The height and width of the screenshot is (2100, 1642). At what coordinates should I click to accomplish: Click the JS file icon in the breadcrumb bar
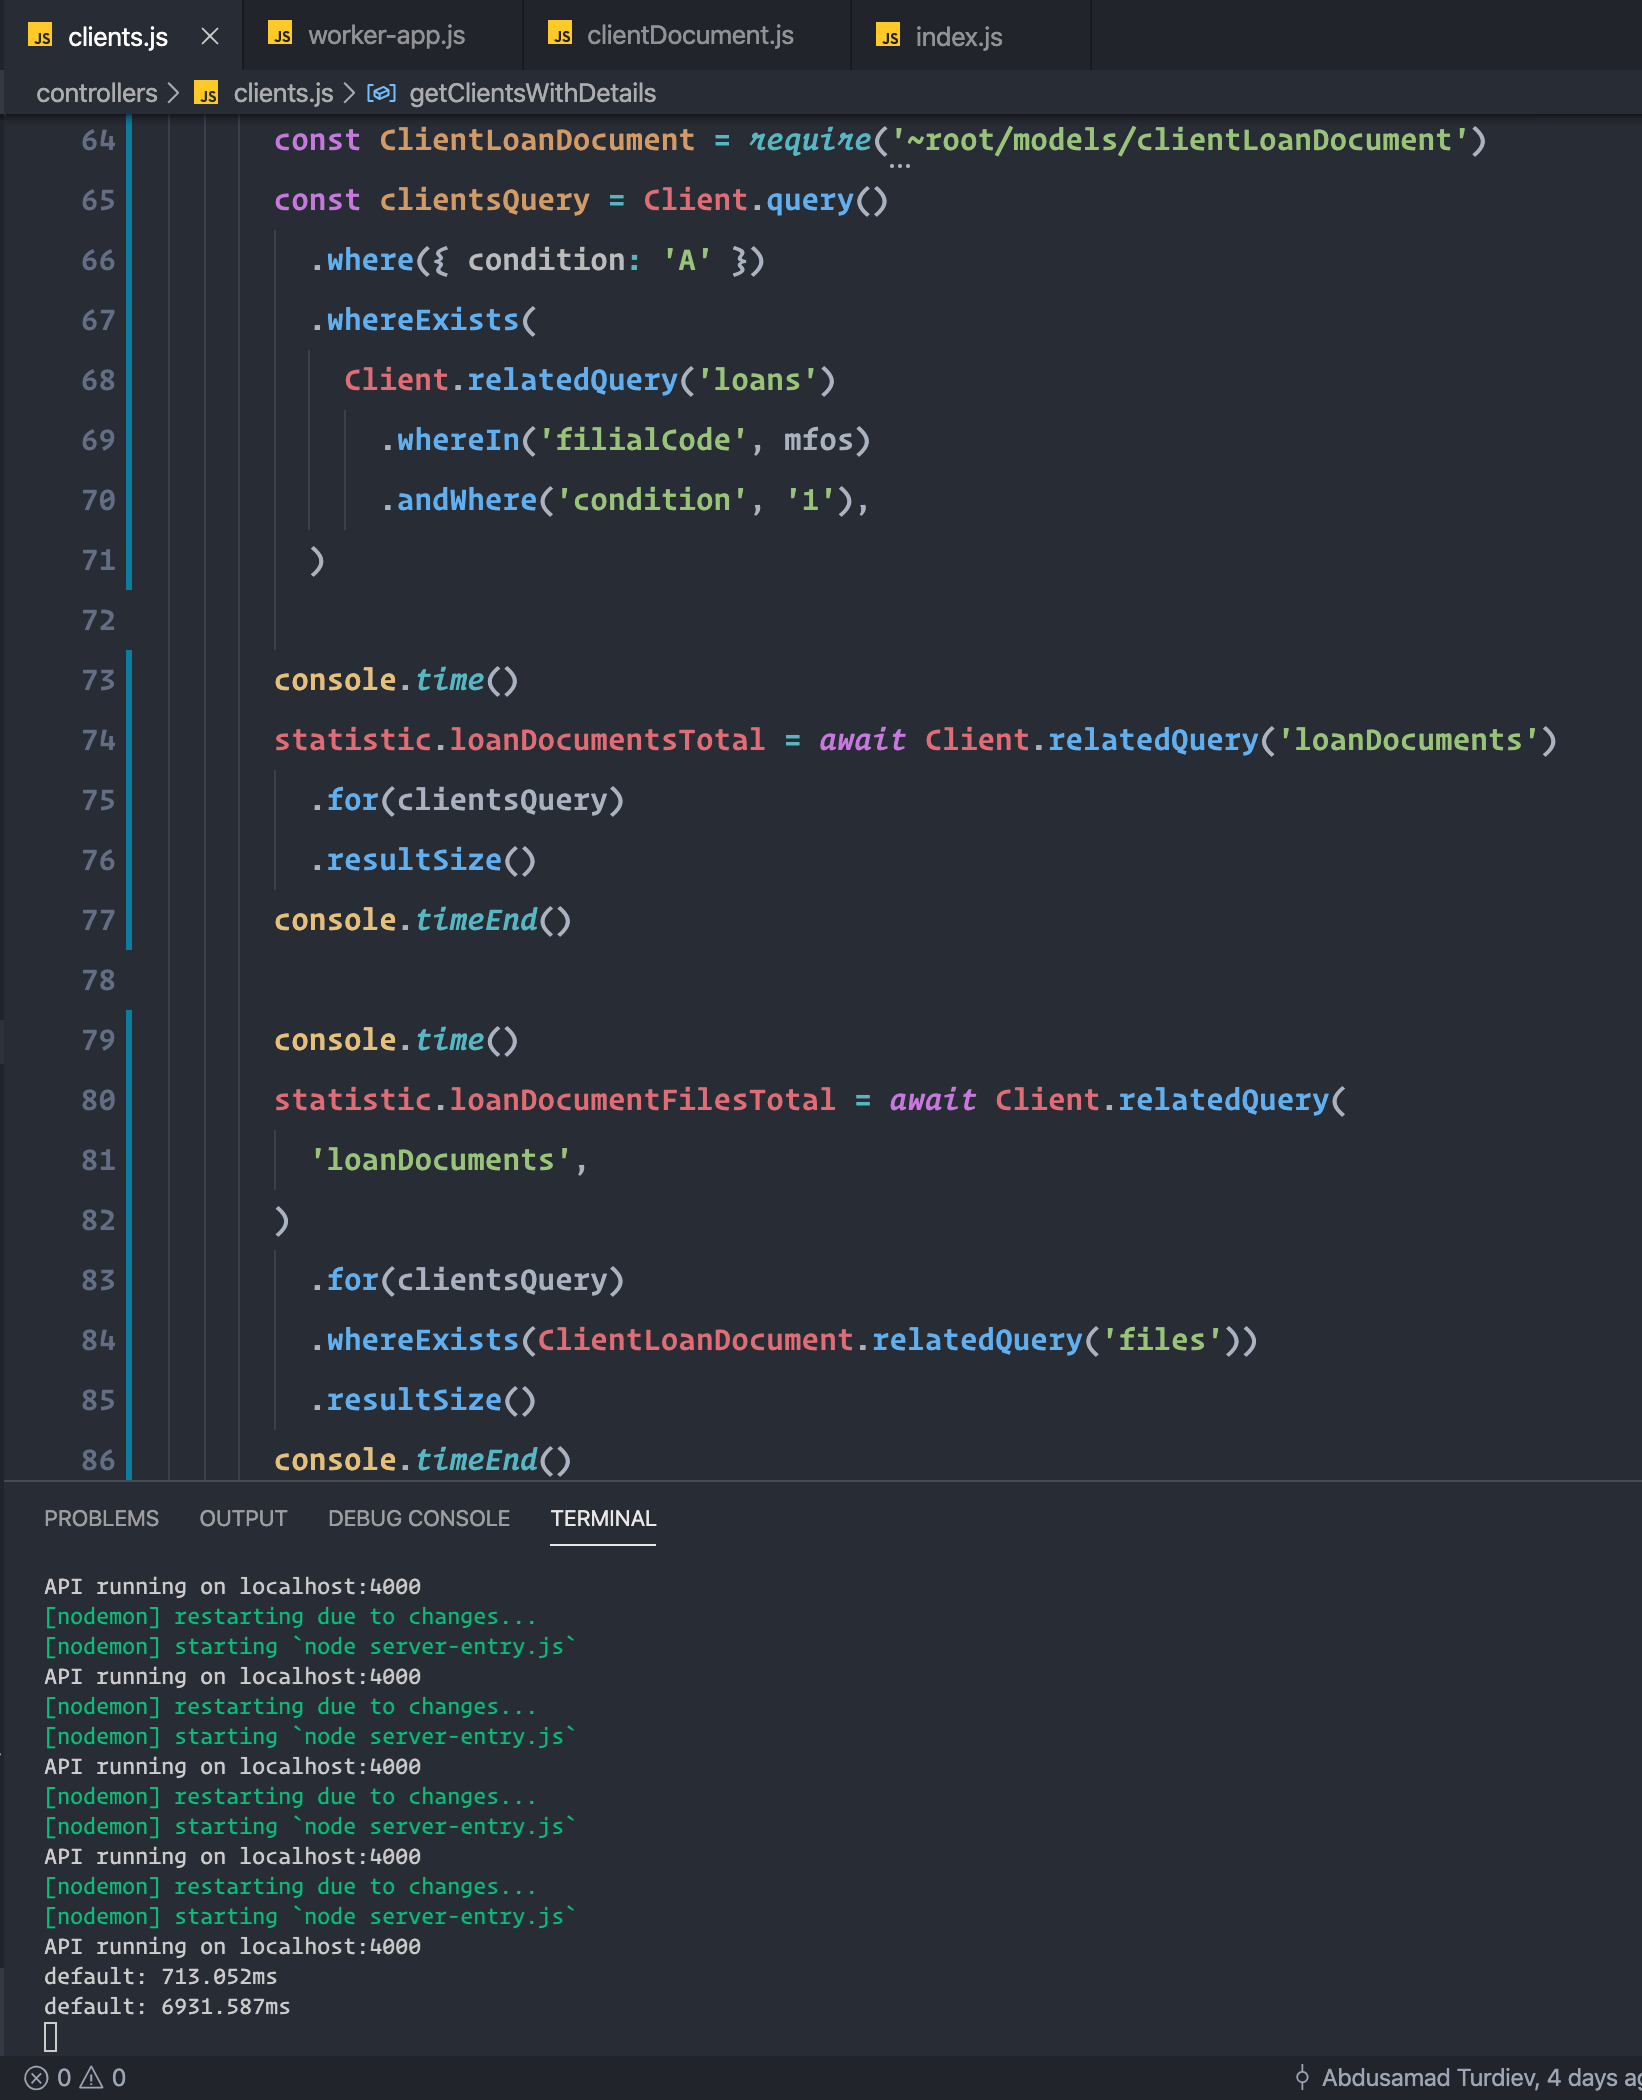point(207,93)
